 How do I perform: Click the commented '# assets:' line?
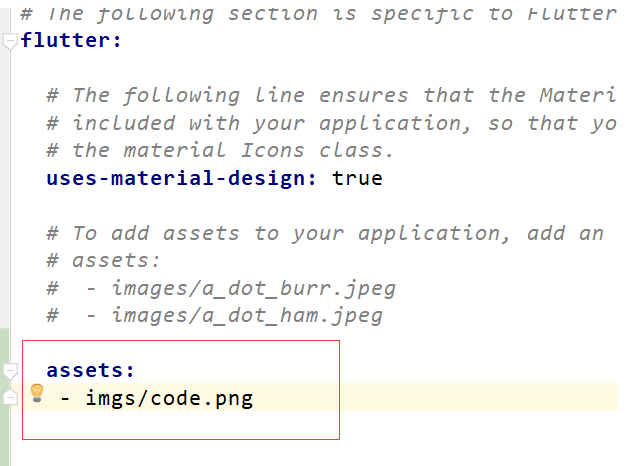click(103, 260)
